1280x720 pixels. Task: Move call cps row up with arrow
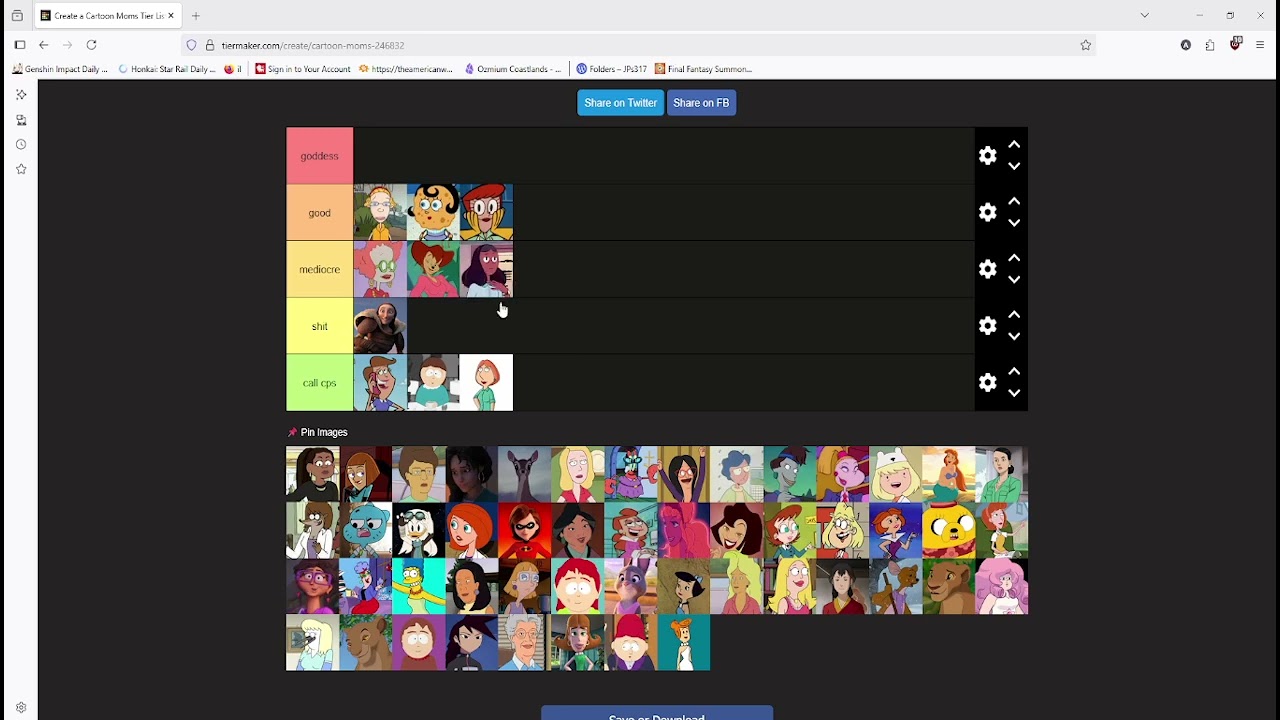point(1014,372)
